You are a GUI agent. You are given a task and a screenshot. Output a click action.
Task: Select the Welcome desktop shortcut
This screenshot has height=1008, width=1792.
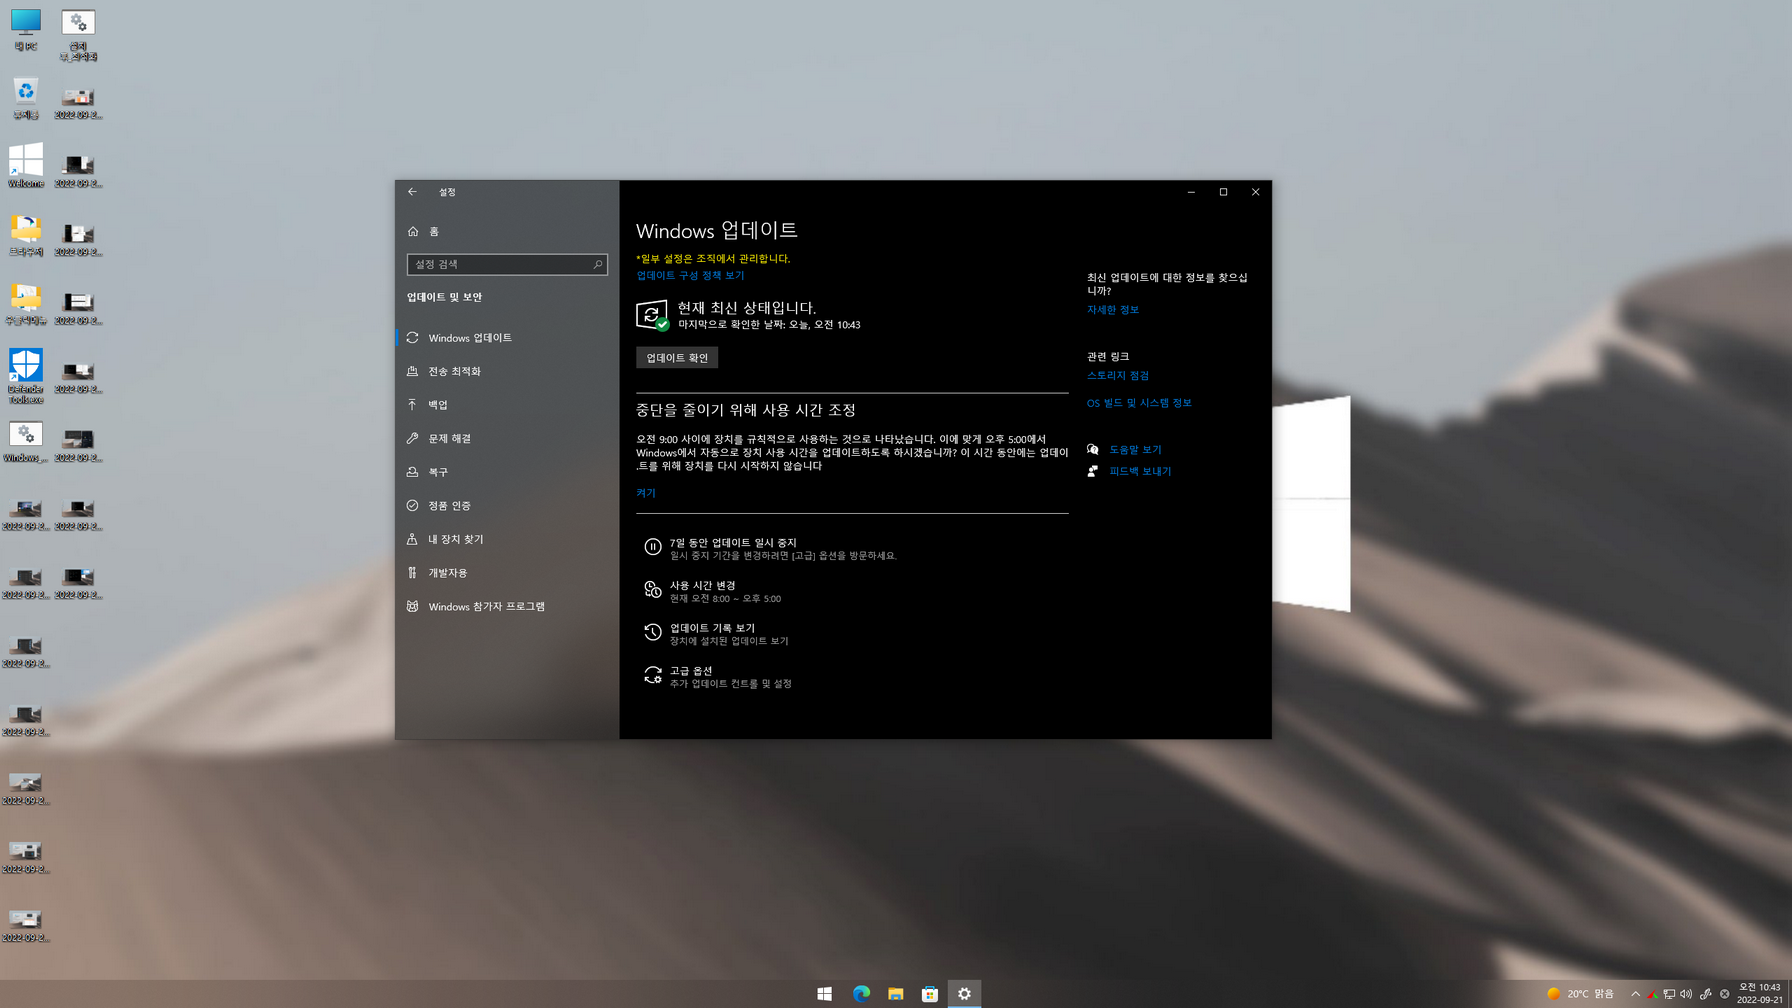pos(26,166)
